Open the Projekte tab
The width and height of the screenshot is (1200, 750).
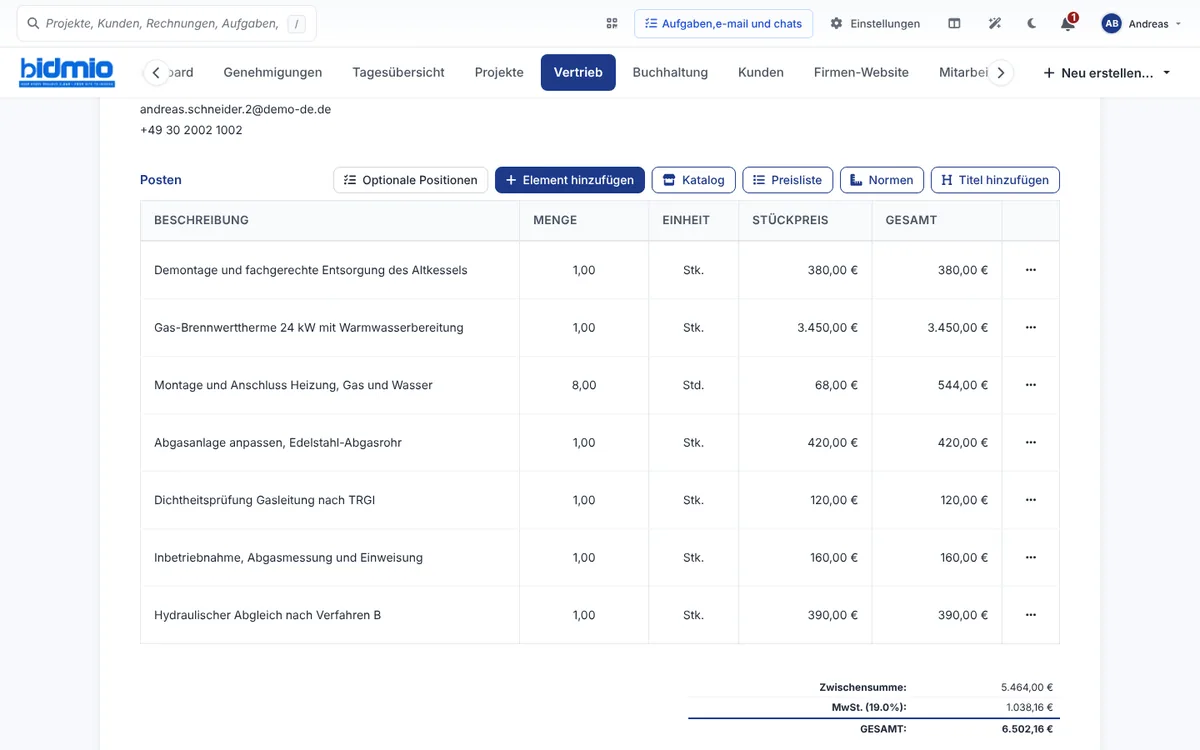(x=499, y=72)
